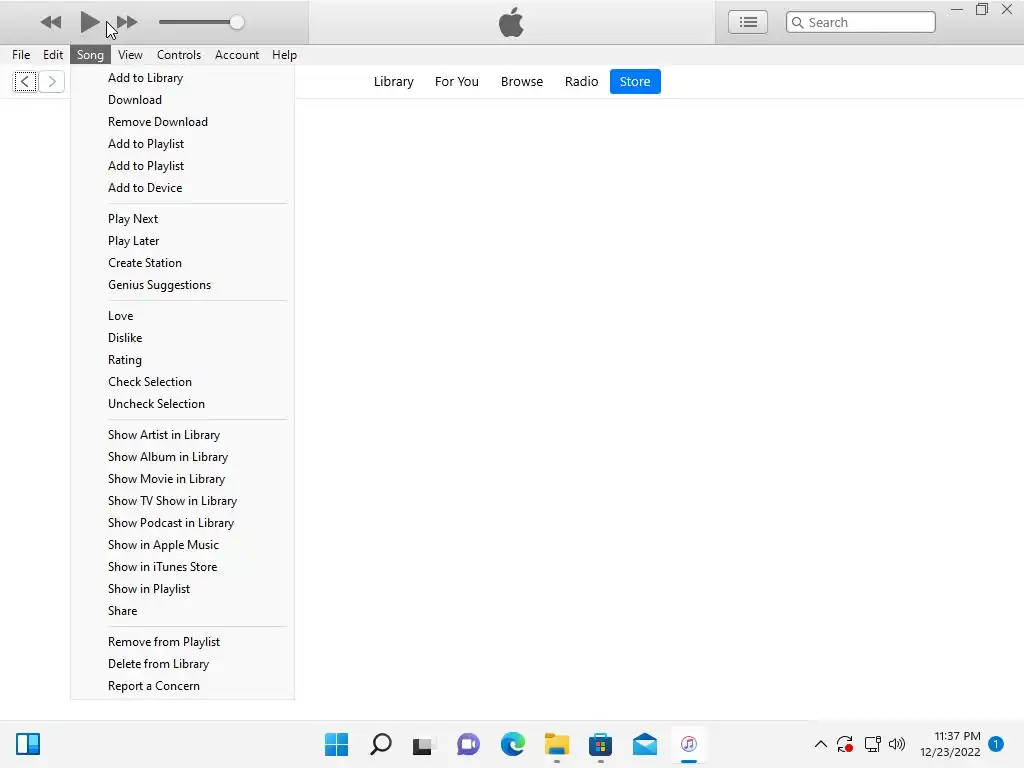The width and height of the screenshot is (1024, 768).
Task: Open taskbar Search magnifier
Action: point(381,744)
